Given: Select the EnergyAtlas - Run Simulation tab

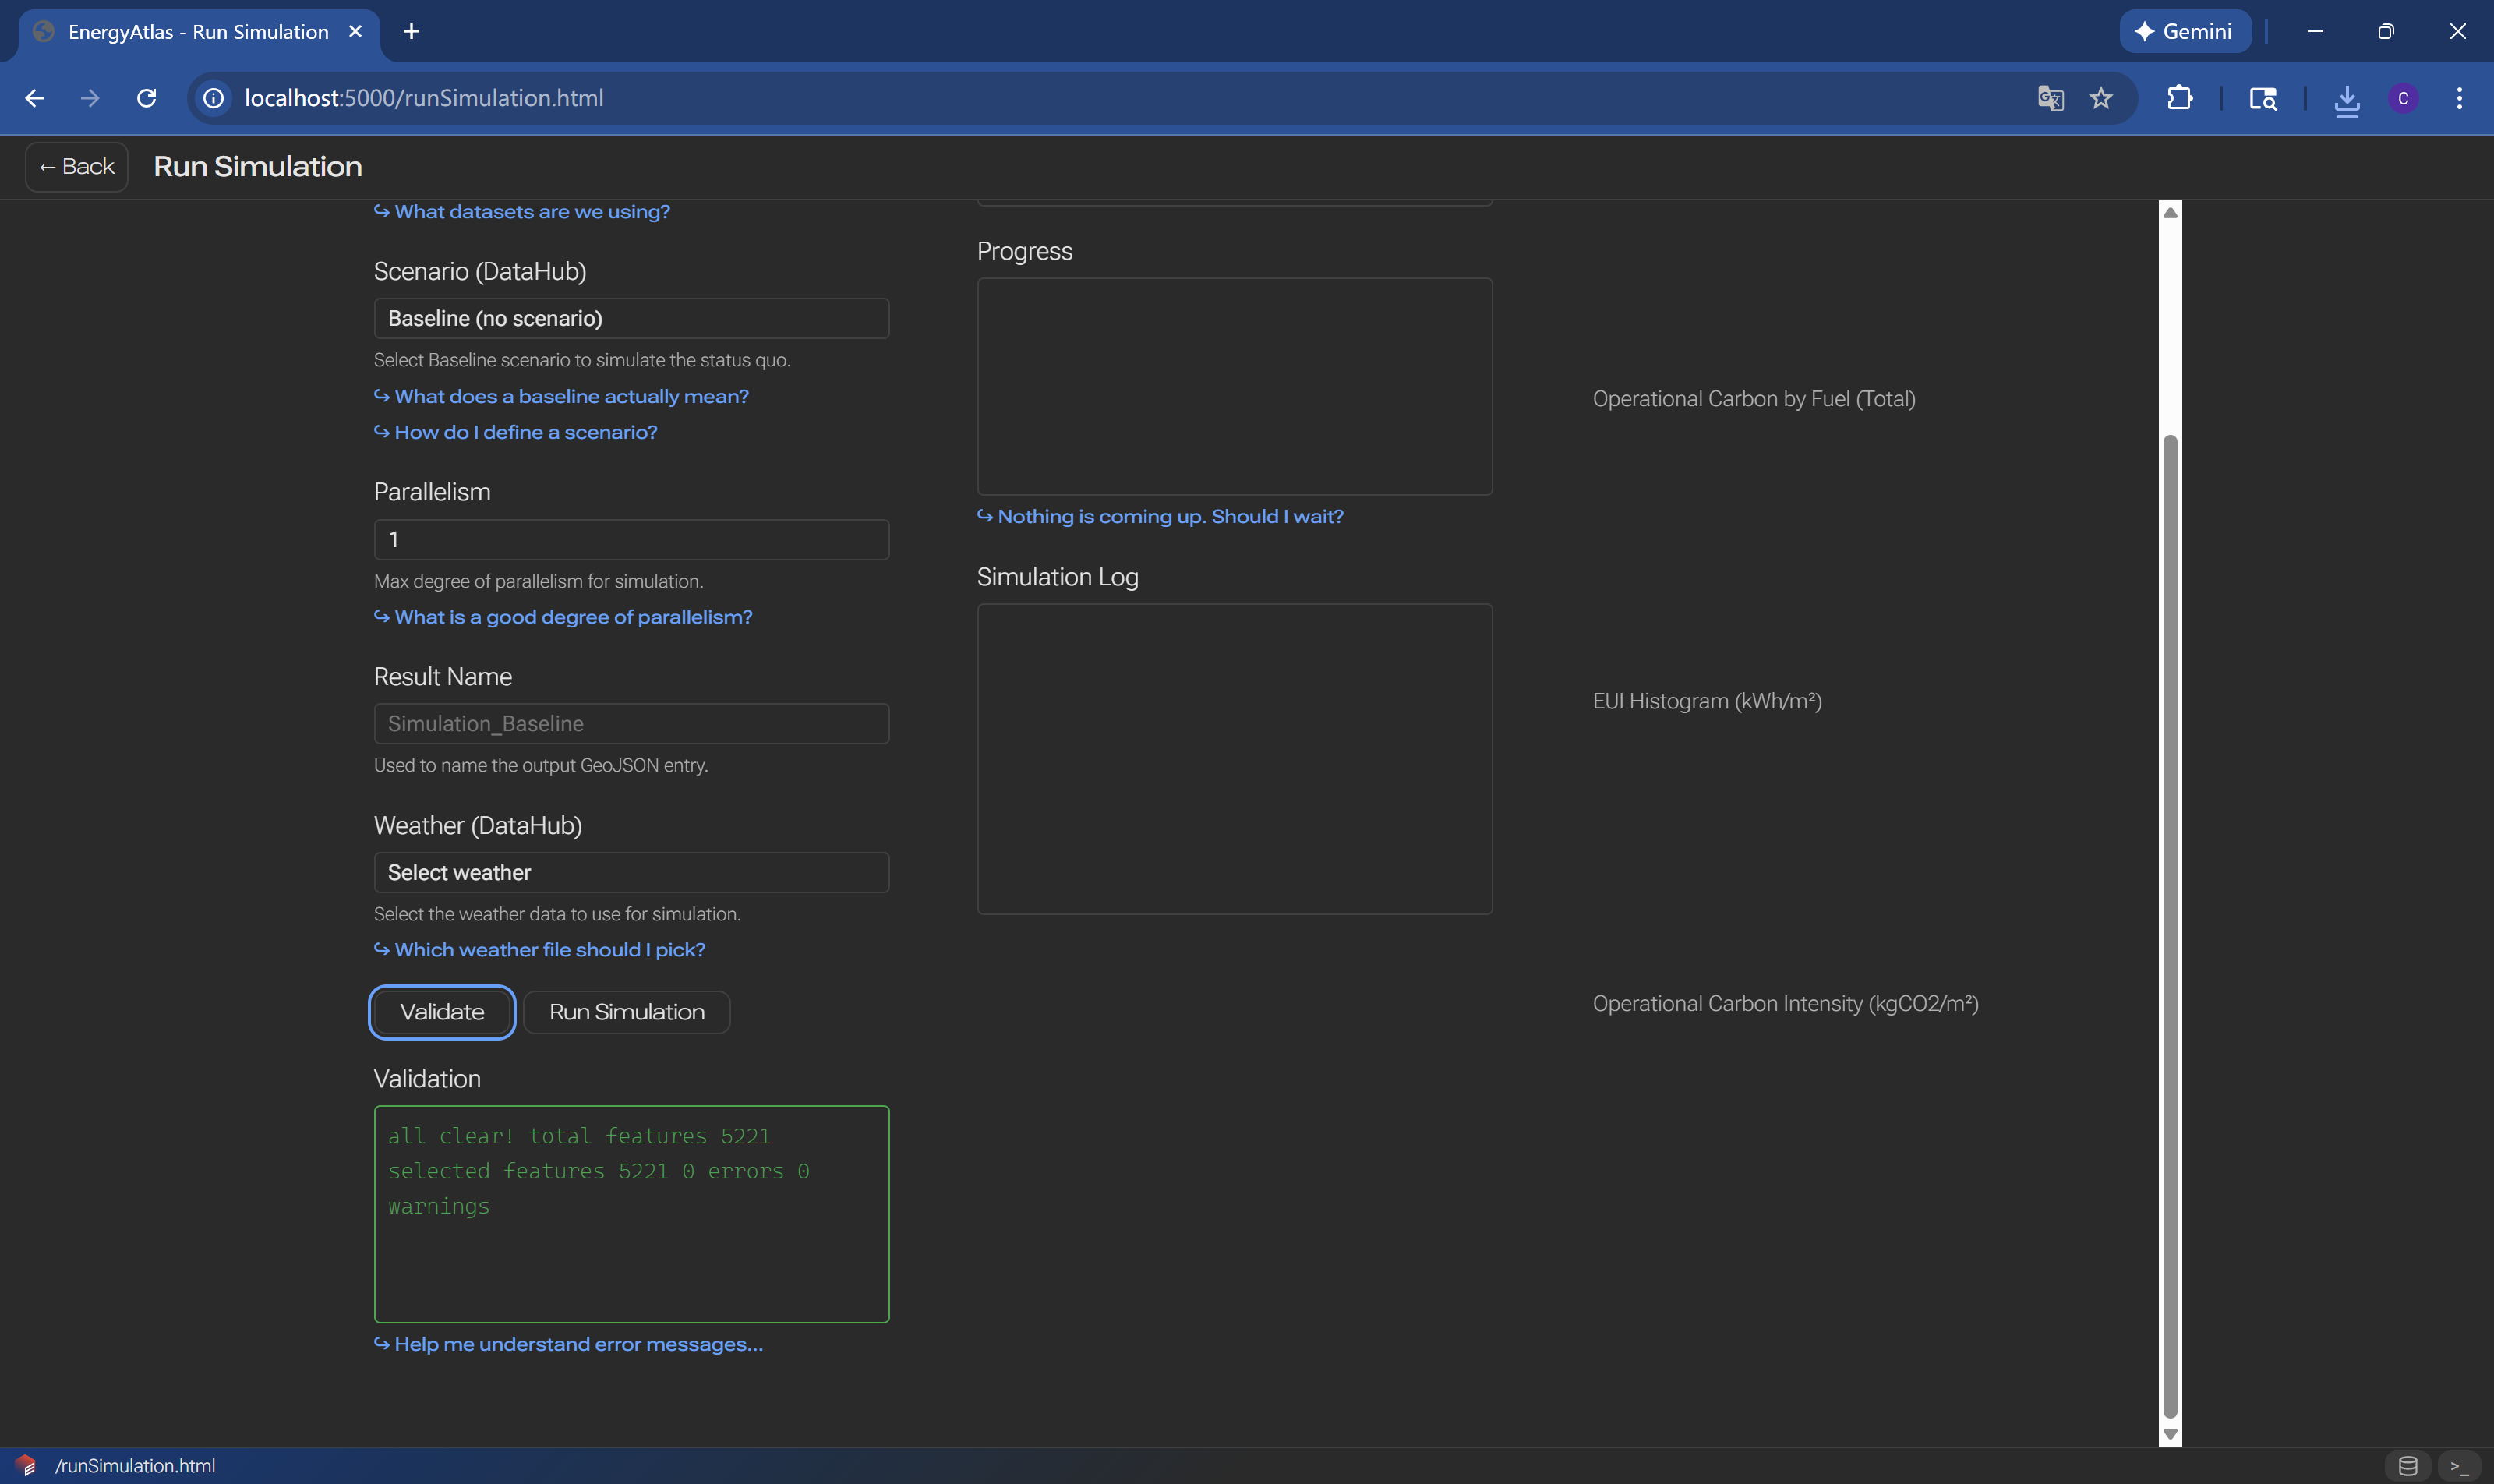Looking at the screenshot, I should click(x=198, y=31).
